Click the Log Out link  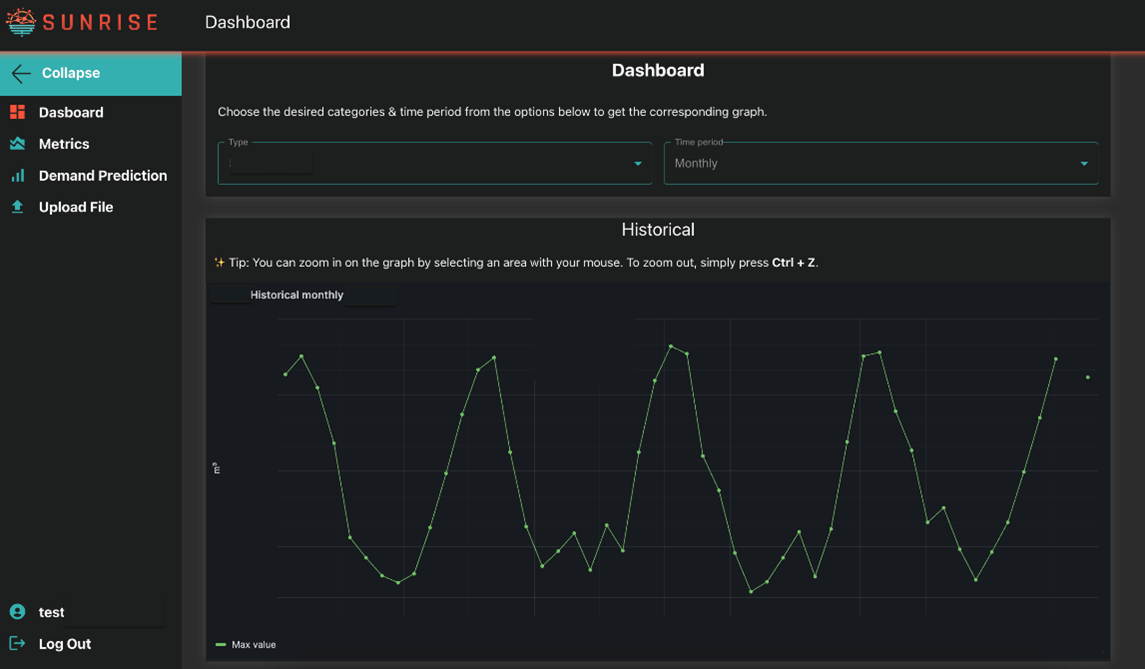(65, 644)
